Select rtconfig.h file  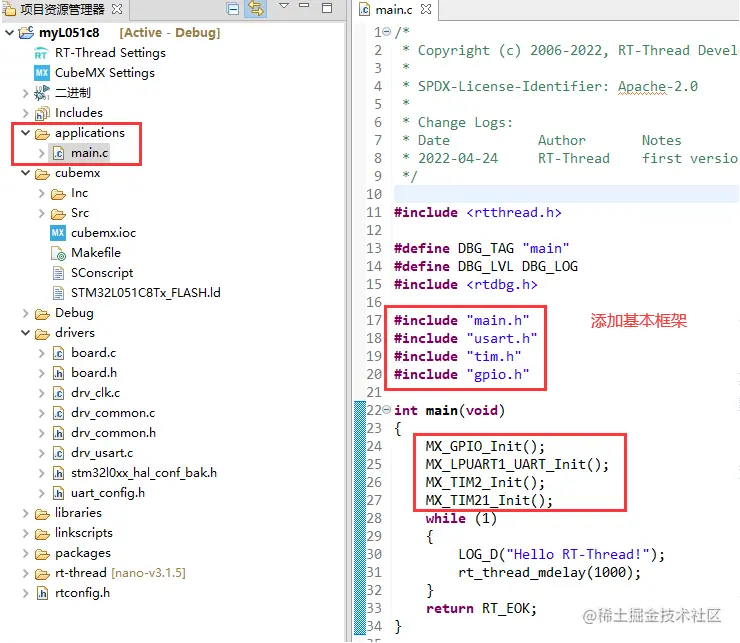[82, 593]
